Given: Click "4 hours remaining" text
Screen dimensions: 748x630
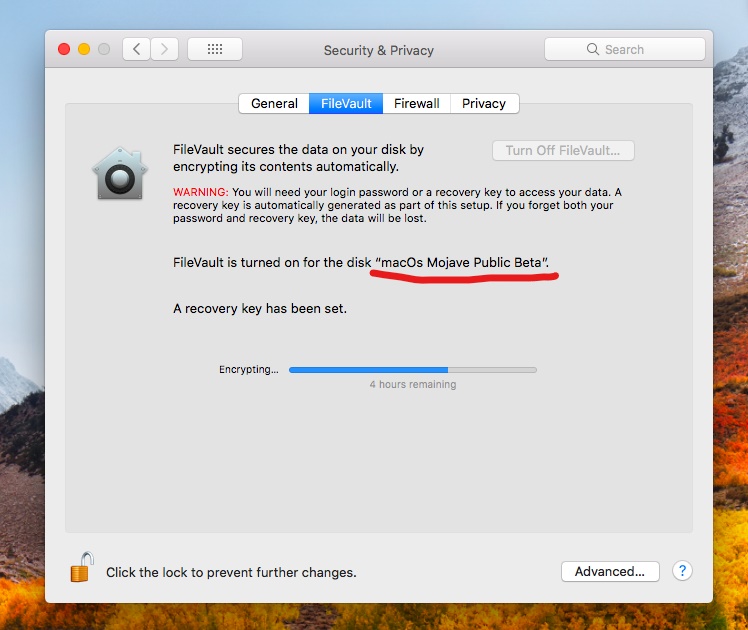Looking at the screenshot, I should click(413, 384).
